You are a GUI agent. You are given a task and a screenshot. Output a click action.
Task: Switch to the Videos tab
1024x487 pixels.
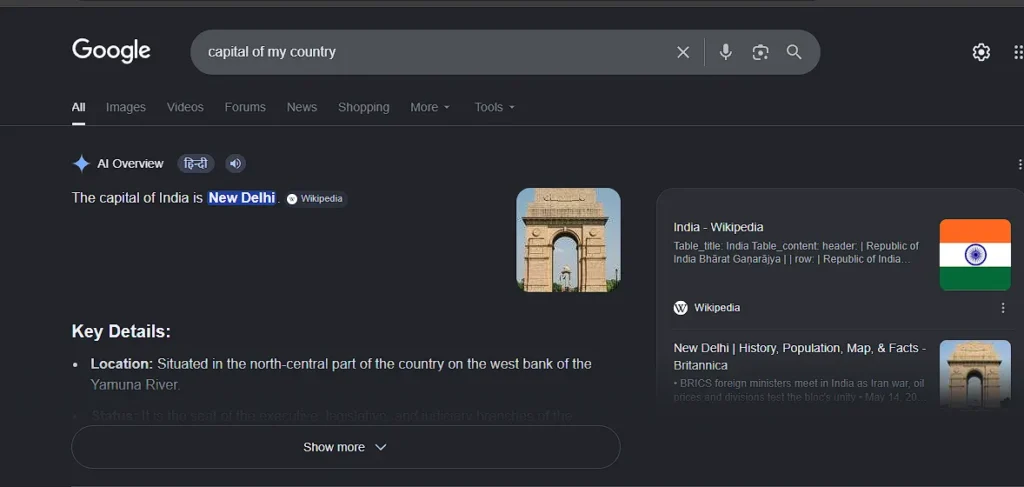coord(185,107)
